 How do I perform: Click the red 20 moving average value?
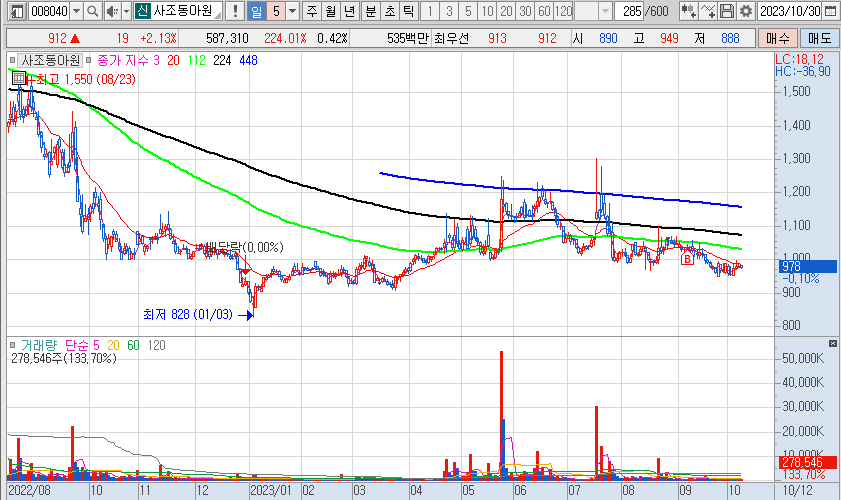173,61
